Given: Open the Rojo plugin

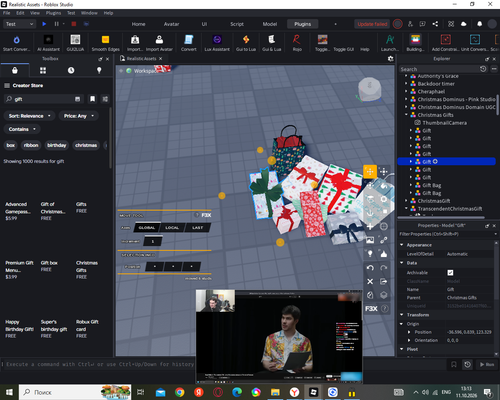Looking at the screenshot, I should tap(297, 43).
